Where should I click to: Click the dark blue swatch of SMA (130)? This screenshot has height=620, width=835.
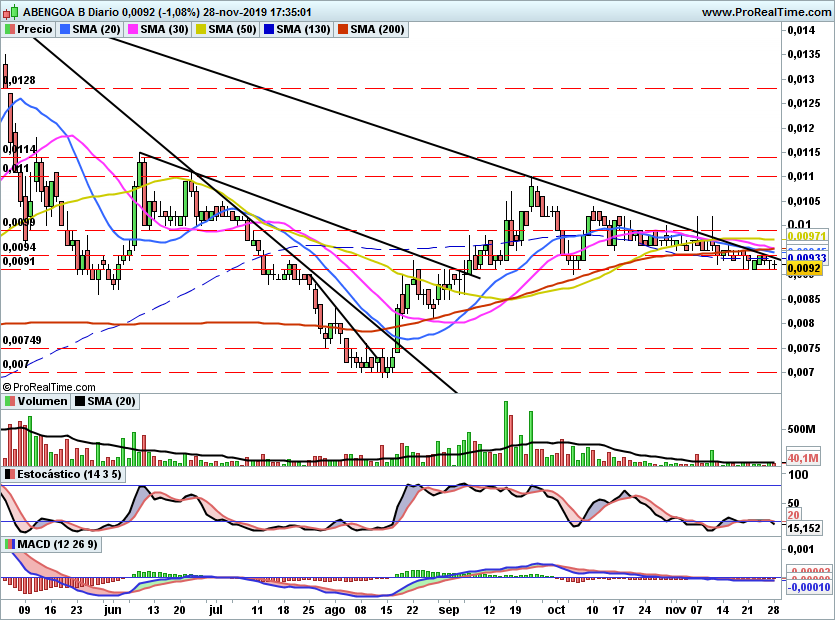tap(269, 29)
